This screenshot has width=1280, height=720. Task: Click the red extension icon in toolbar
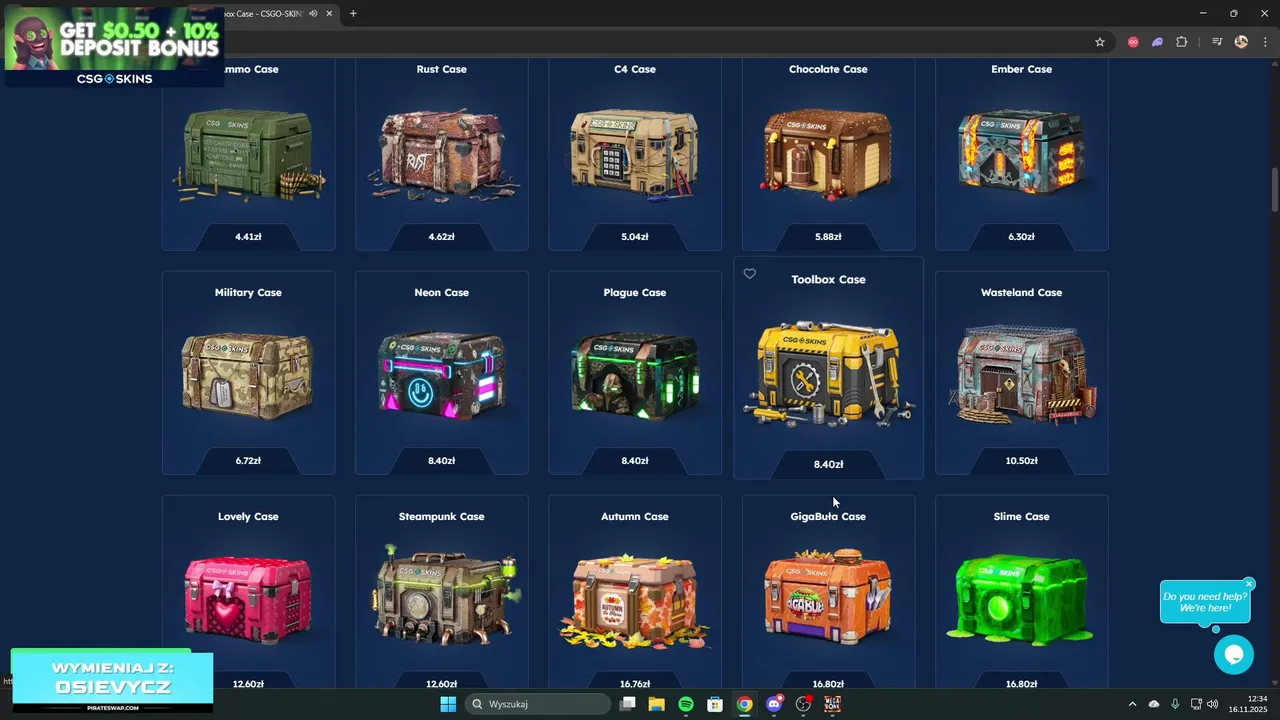click(1133, 42)
